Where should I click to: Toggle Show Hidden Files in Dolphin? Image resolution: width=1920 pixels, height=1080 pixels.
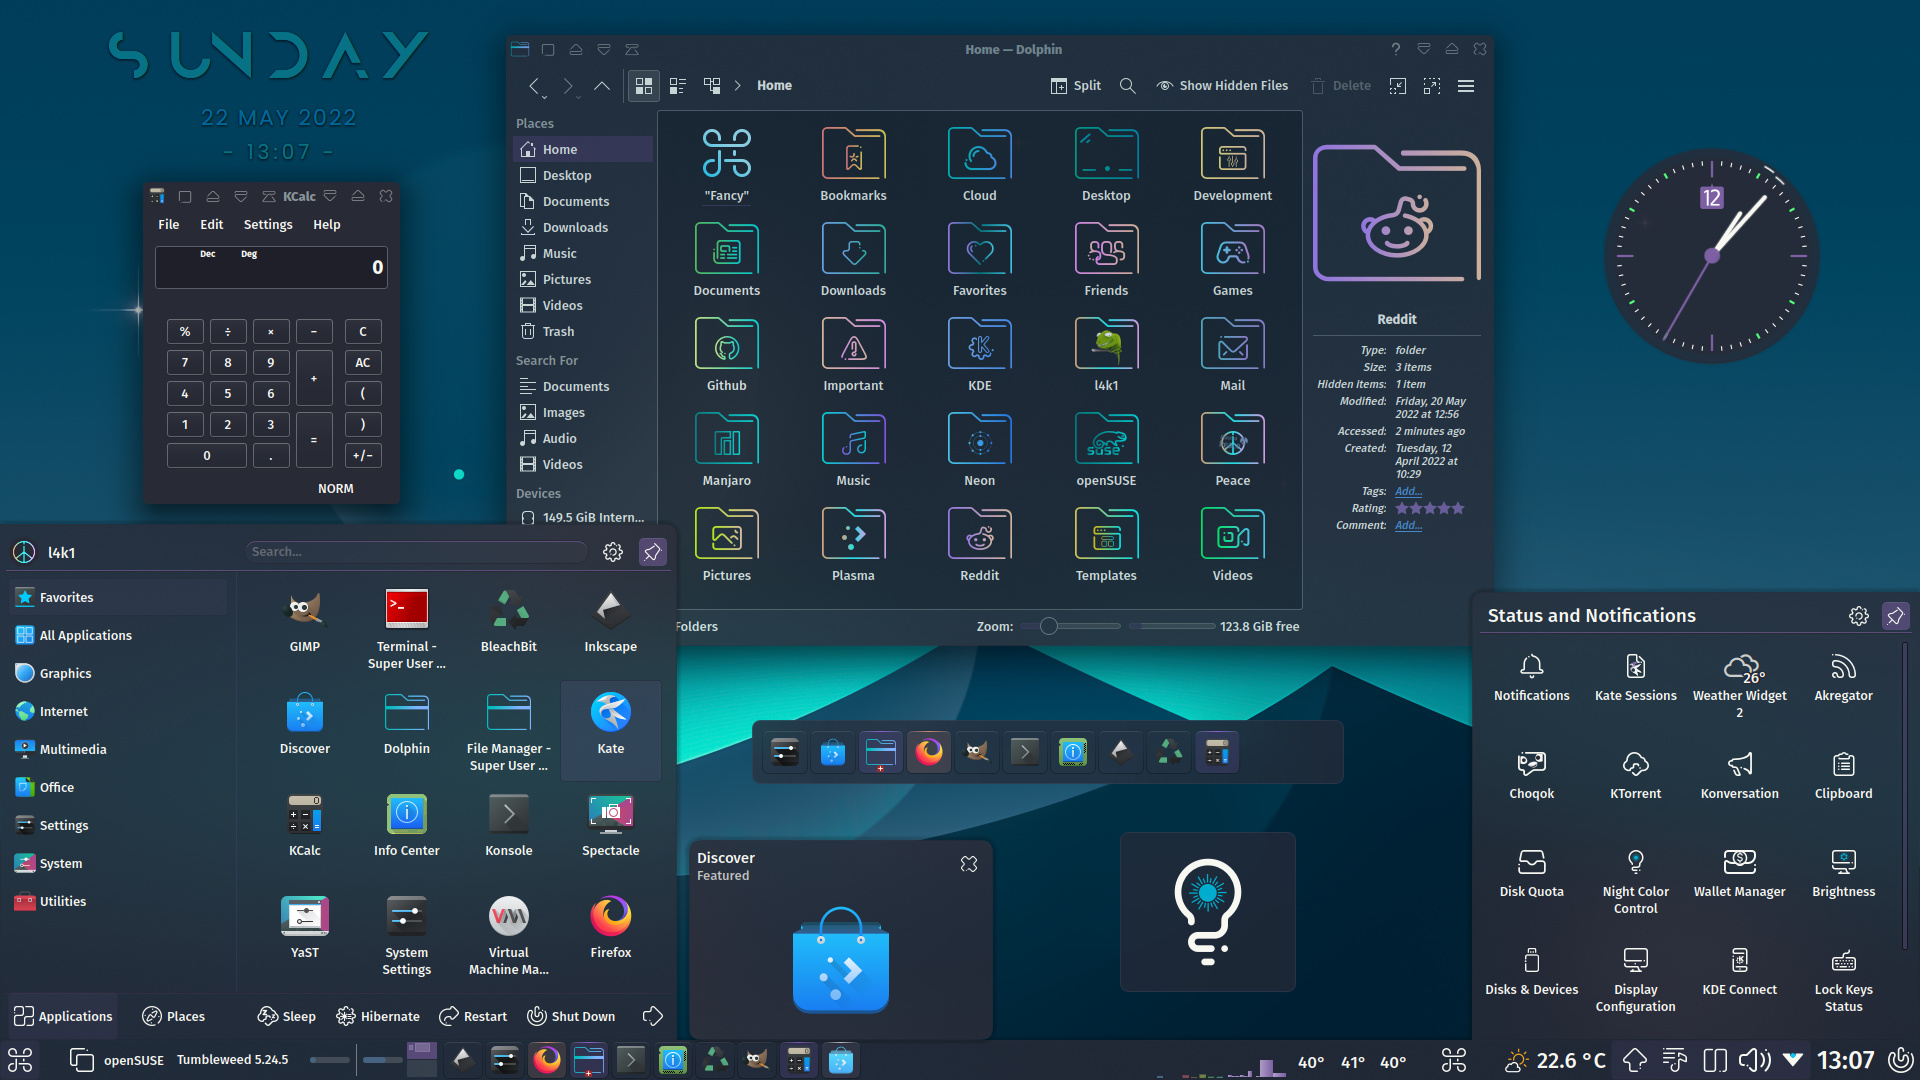coord(1222,86)
